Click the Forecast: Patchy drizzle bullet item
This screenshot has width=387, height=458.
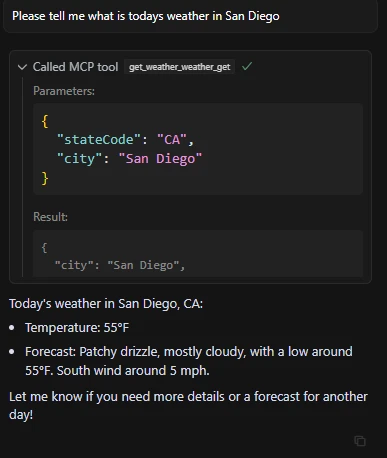tap(189, 361)
